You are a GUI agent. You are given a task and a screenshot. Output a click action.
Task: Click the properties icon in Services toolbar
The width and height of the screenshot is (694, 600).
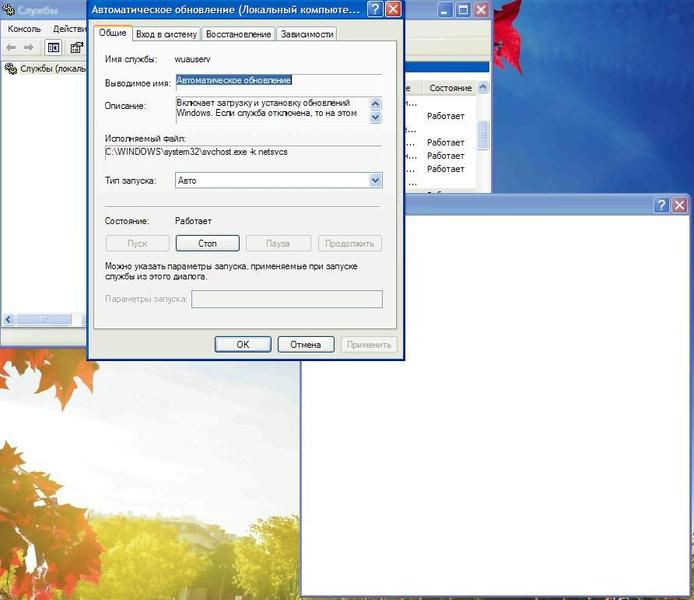(x=77, y=47)
